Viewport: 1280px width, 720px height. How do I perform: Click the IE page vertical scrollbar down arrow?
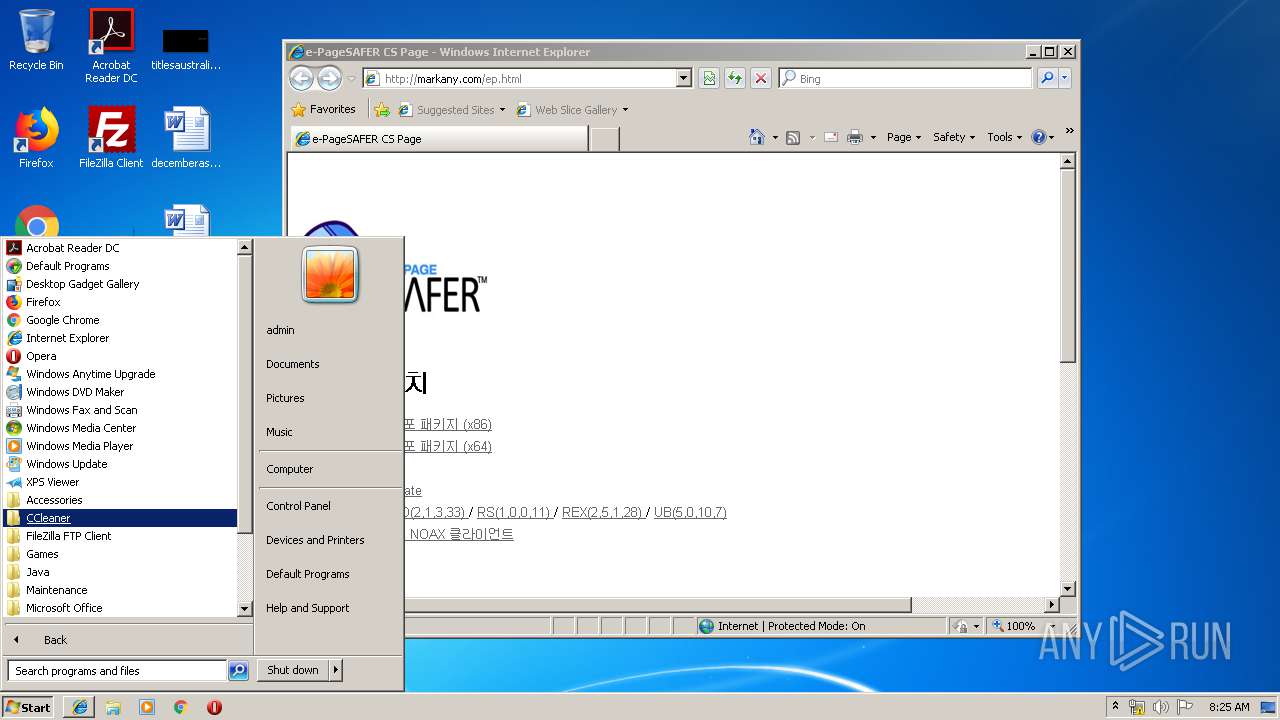click(1068, 589)
